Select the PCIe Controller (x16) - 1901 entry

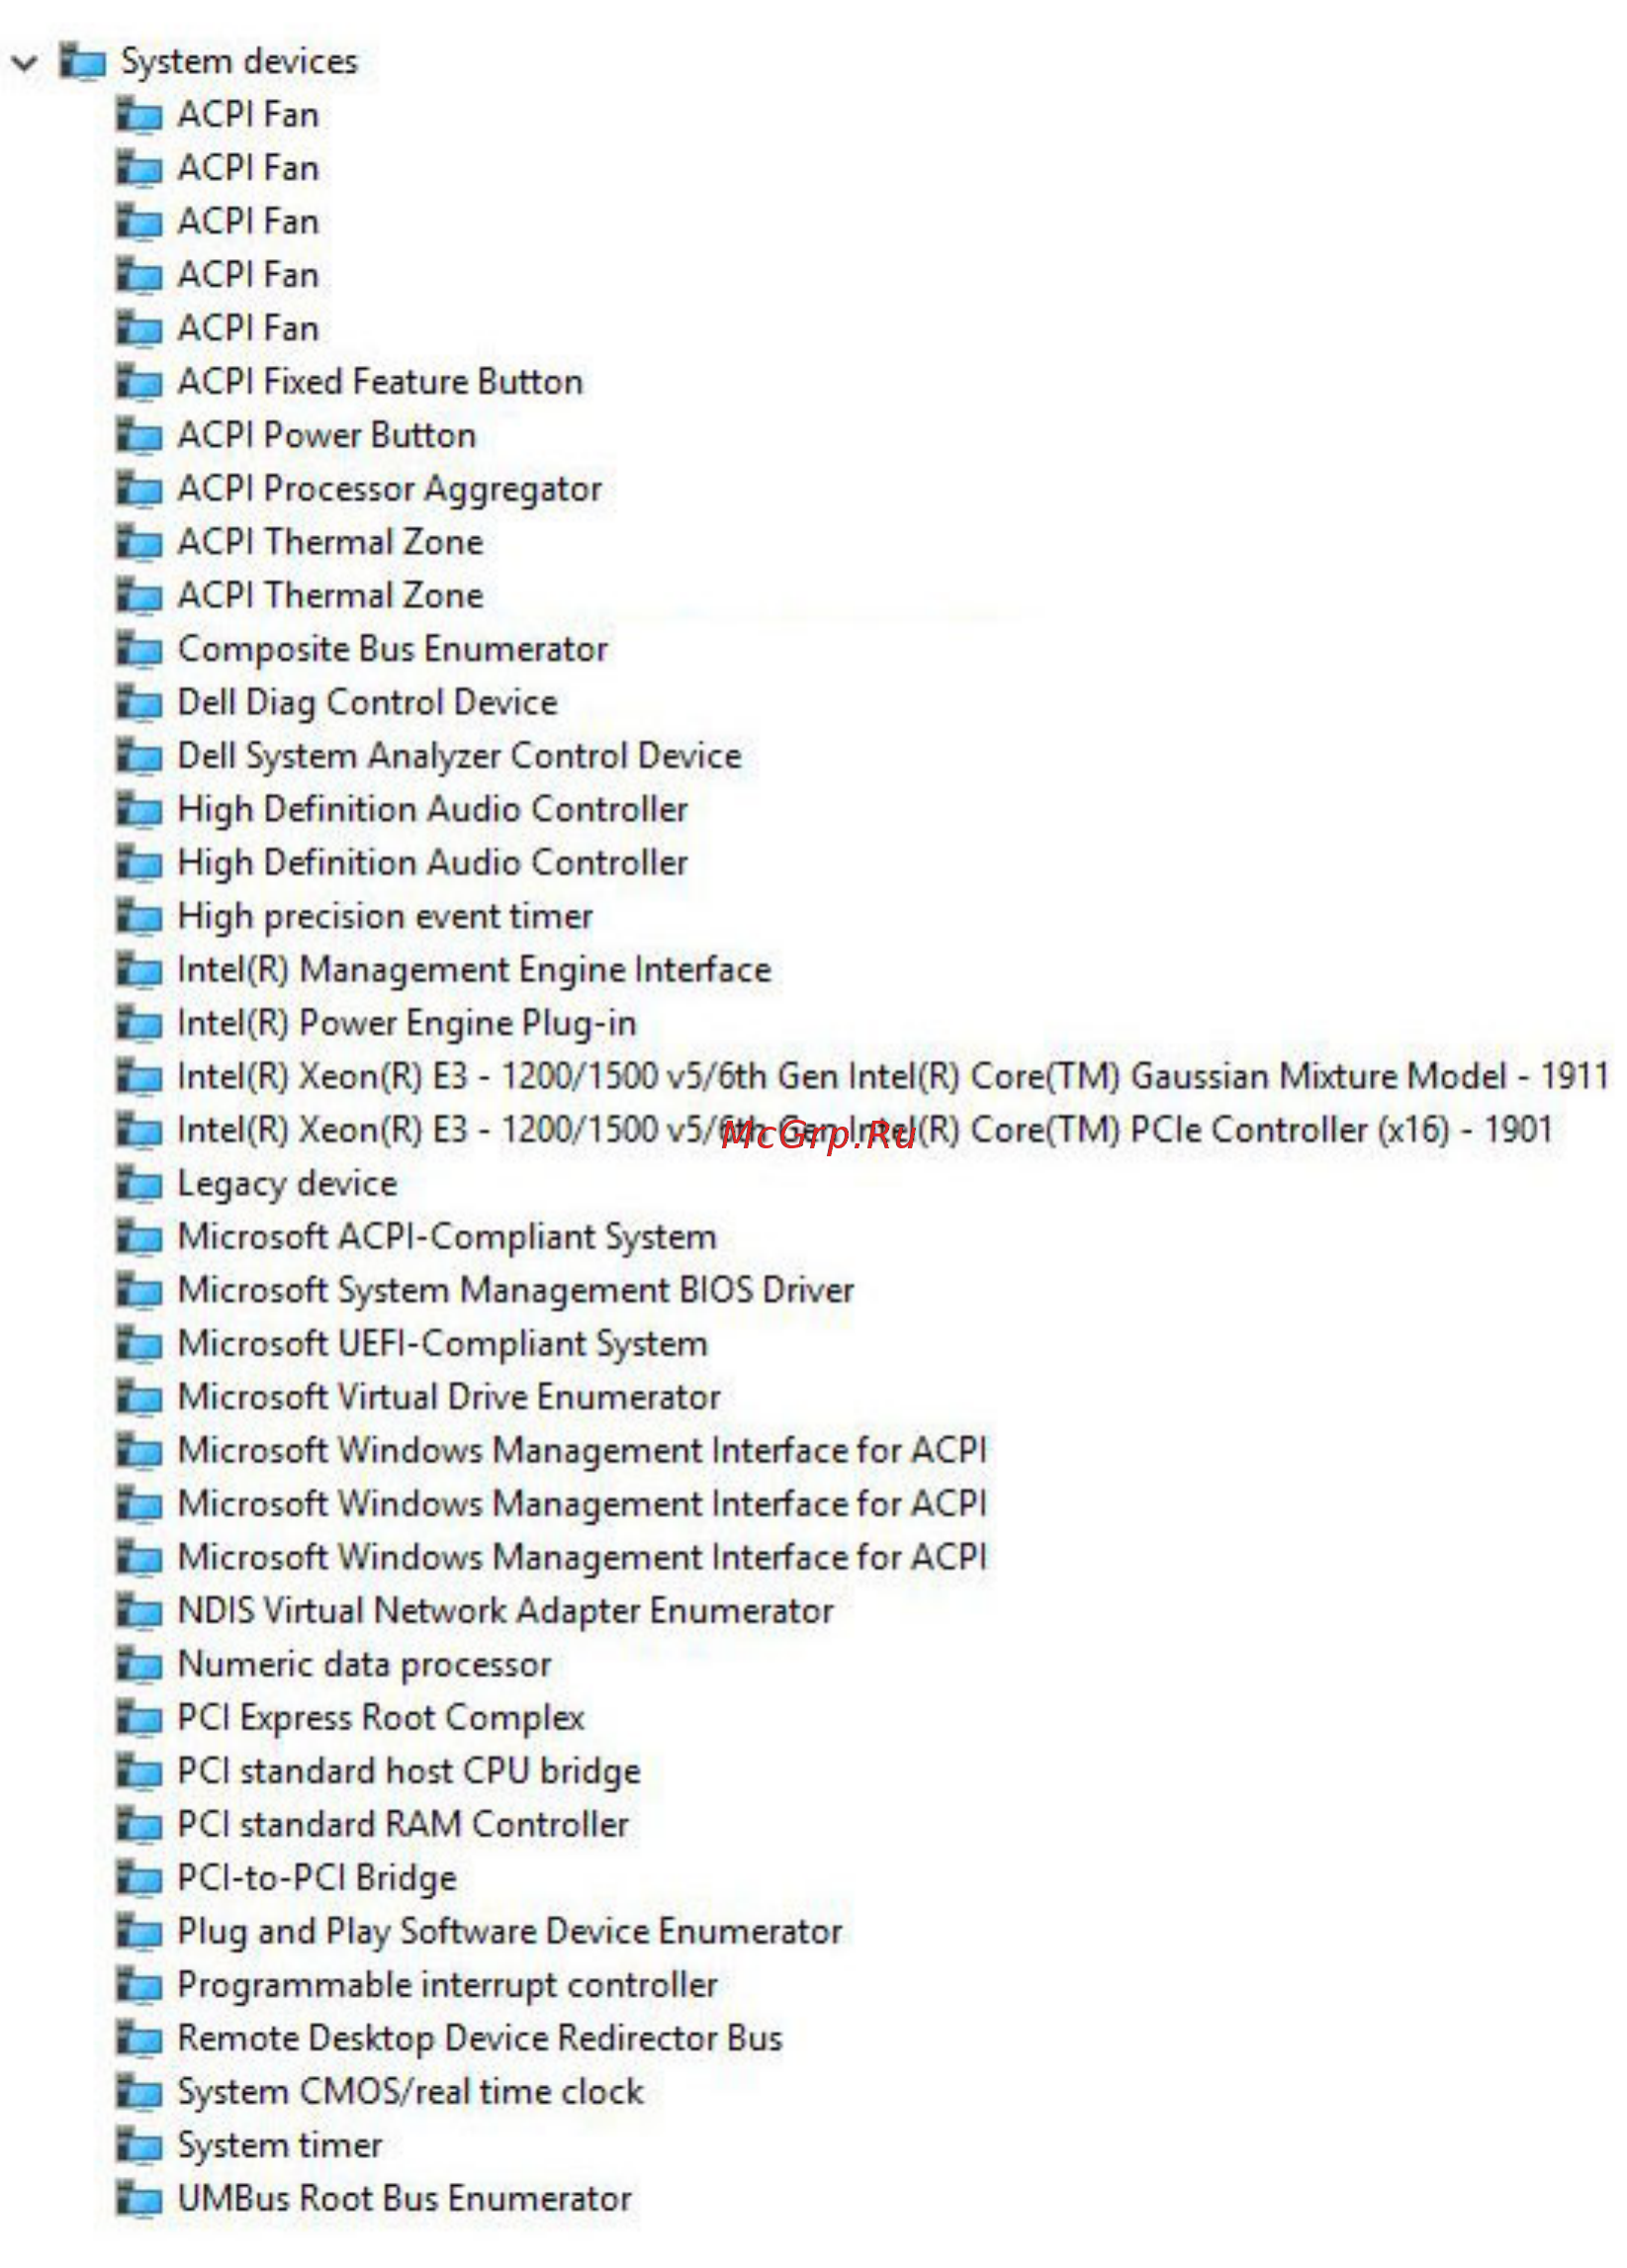click(865, 1129)
